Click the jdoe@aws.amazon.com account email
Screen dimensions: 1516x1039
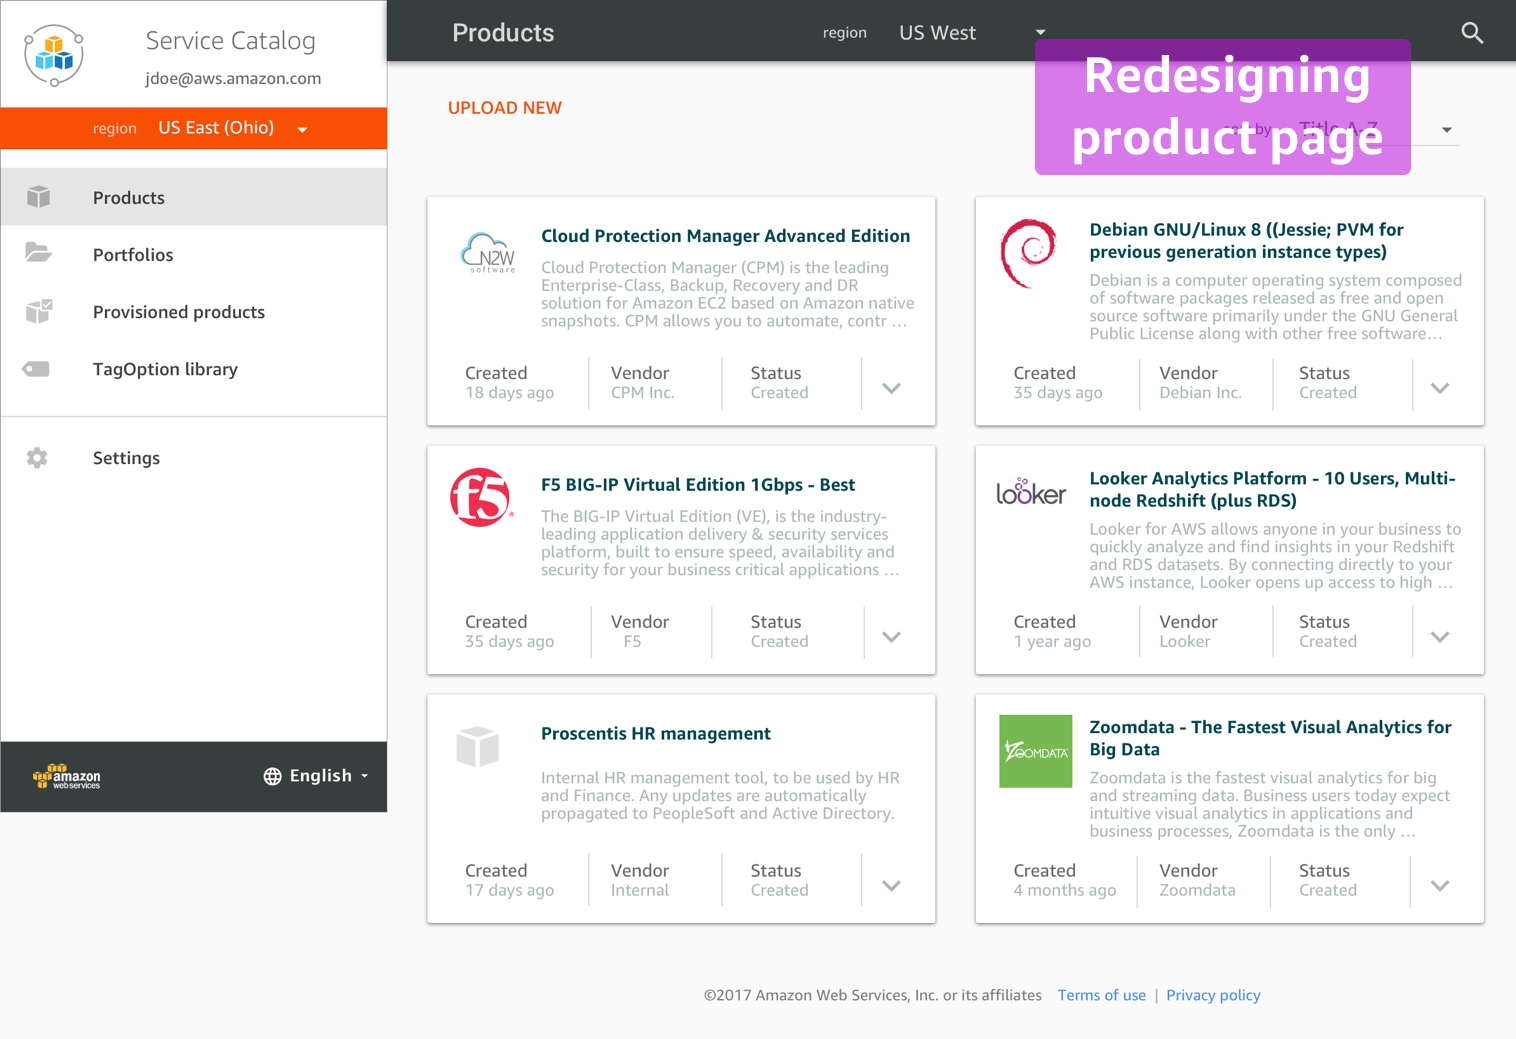click(233, 78)
